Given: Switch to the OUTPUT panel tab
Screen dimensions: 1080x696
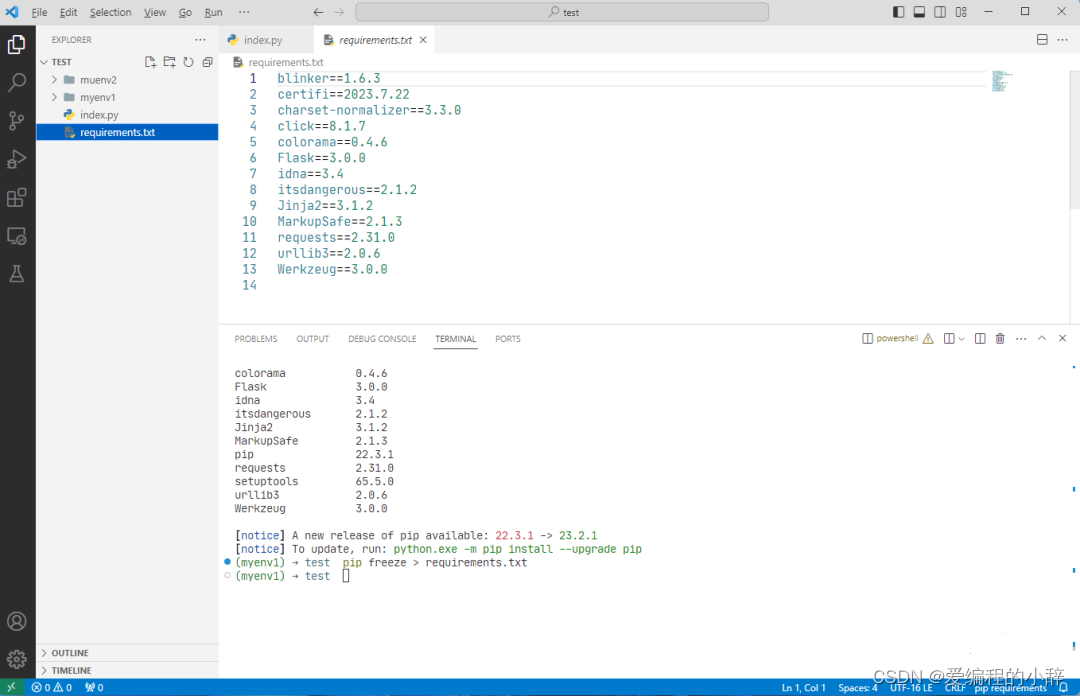Looking at the screenshot, I should [x=313, y=339].
